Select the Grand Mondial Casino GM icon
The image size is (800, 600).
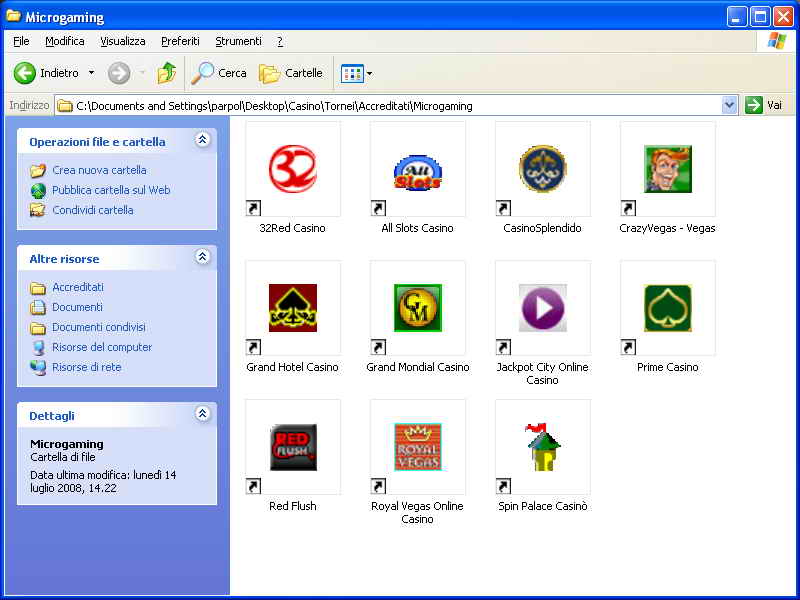[418, 308]
